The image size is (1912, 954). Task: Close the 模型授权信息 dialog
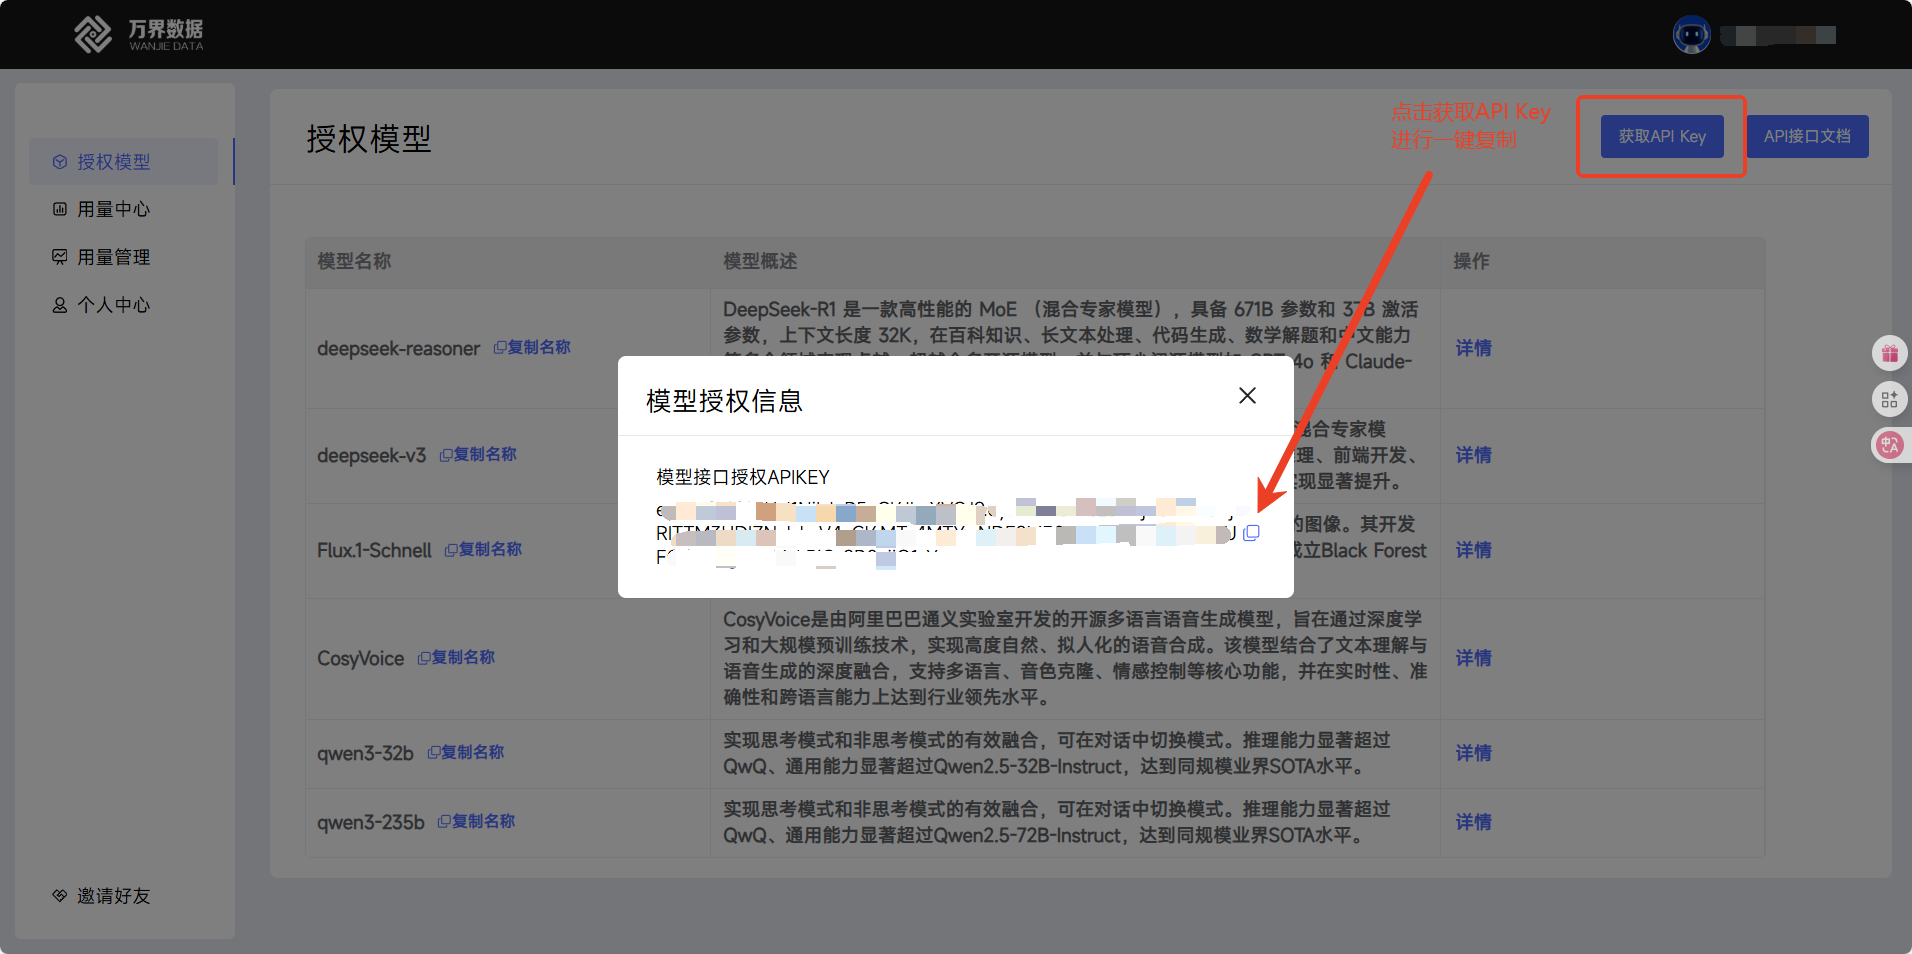click(x=1247, y=396)
